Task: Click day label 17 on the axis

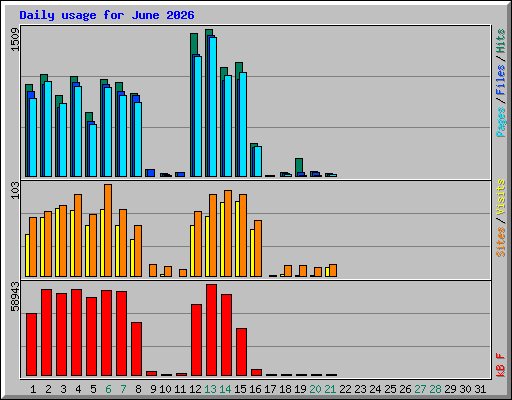Action: (270, 389)
